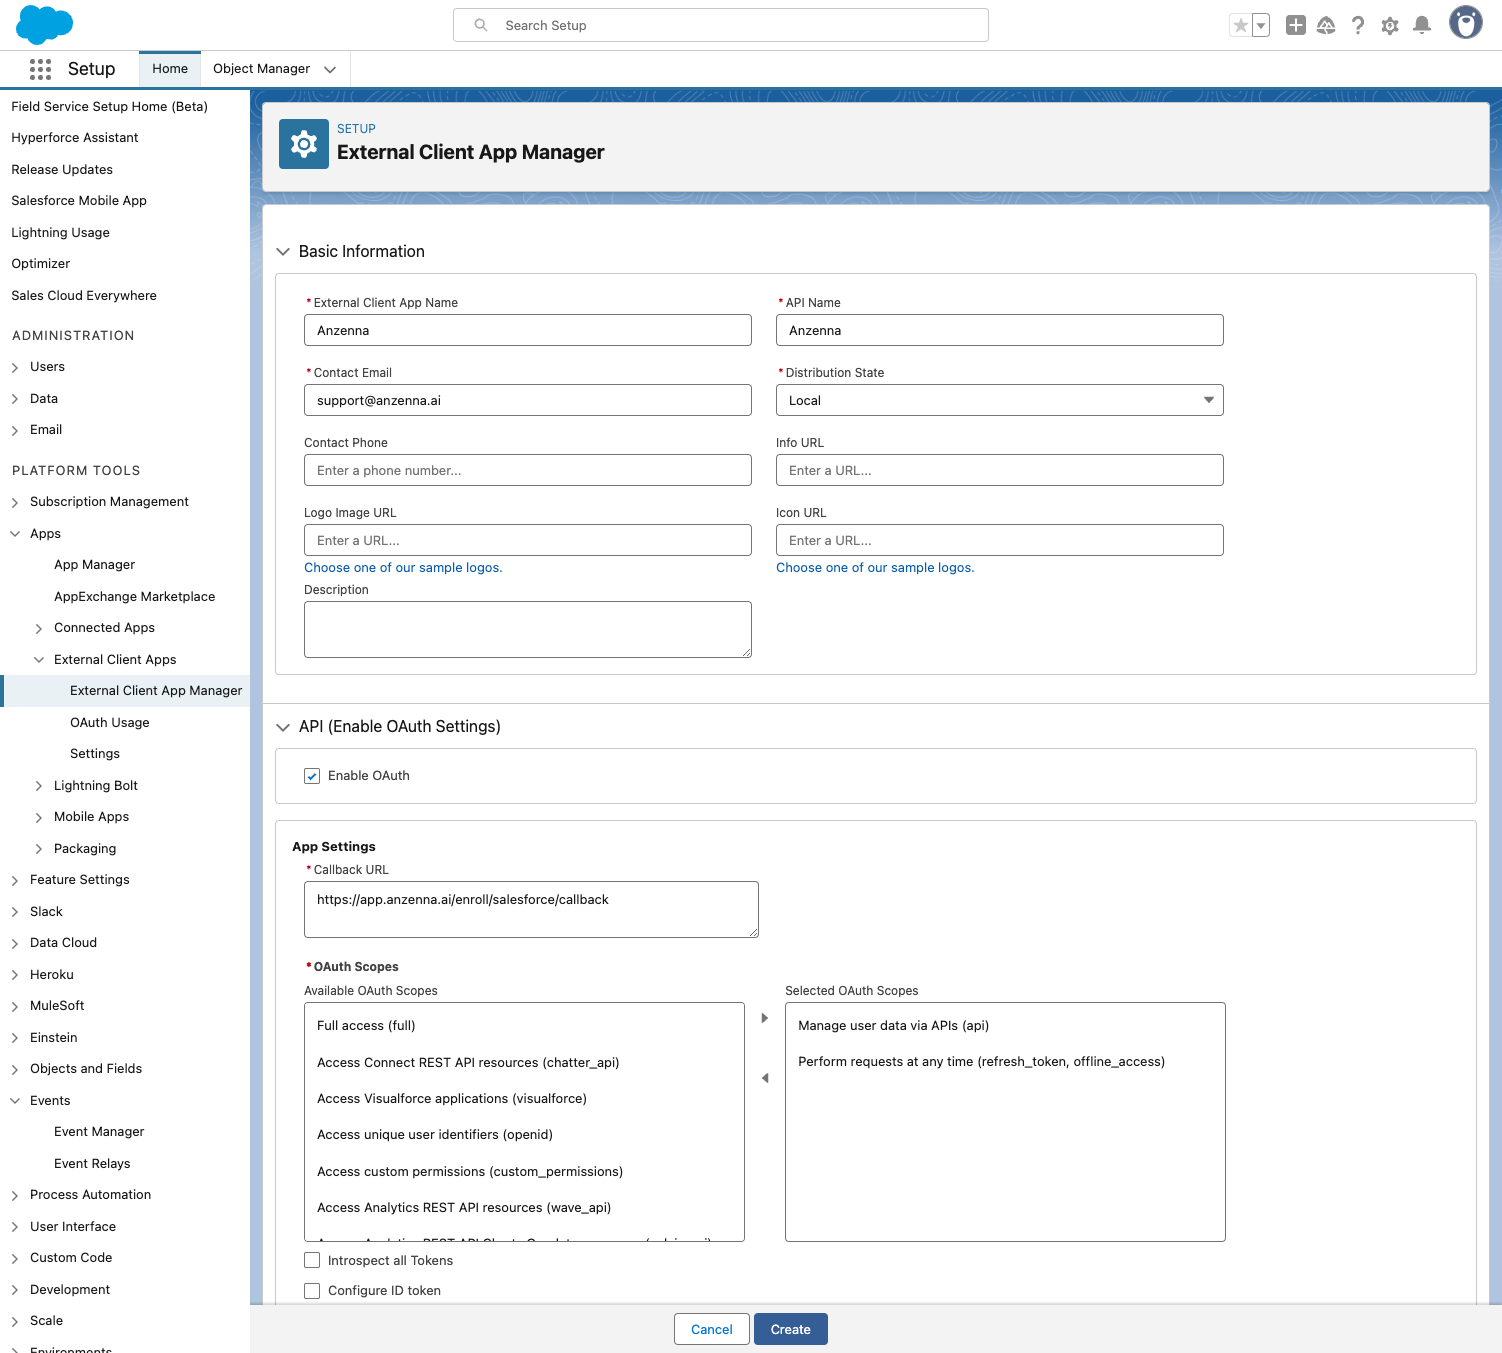The image size is (1502, 1353).
Task: Click the Help question mark icon
Action: (x=1357, y=26)
